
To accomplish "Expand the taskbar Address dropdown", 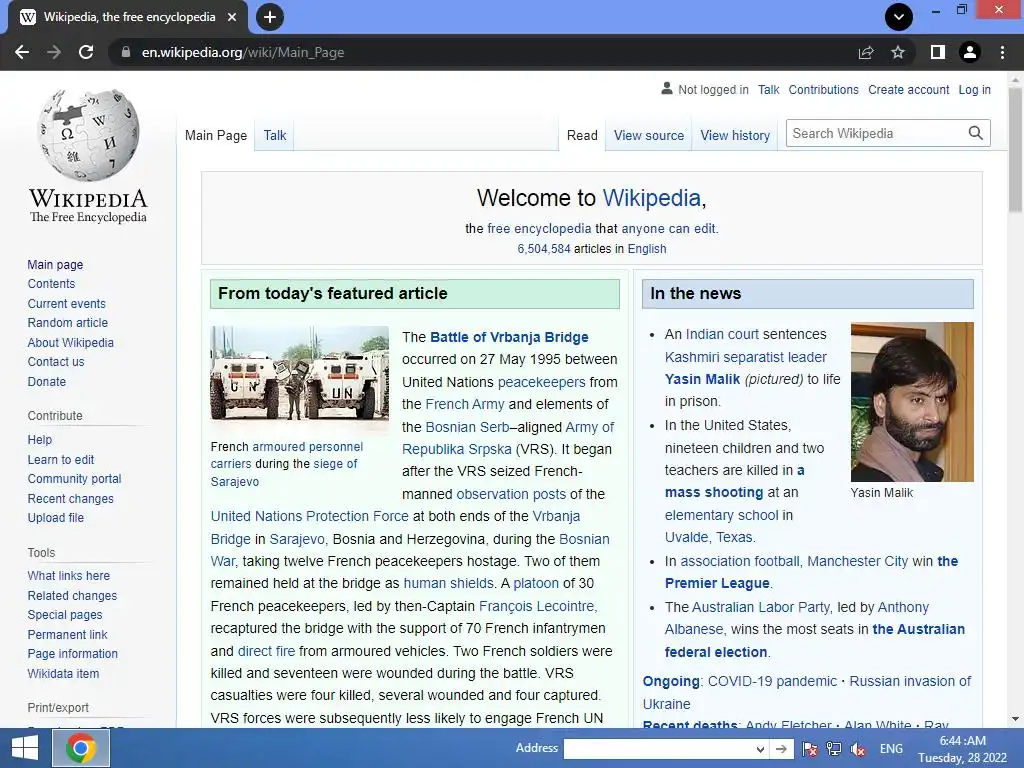I will (760, 749).
